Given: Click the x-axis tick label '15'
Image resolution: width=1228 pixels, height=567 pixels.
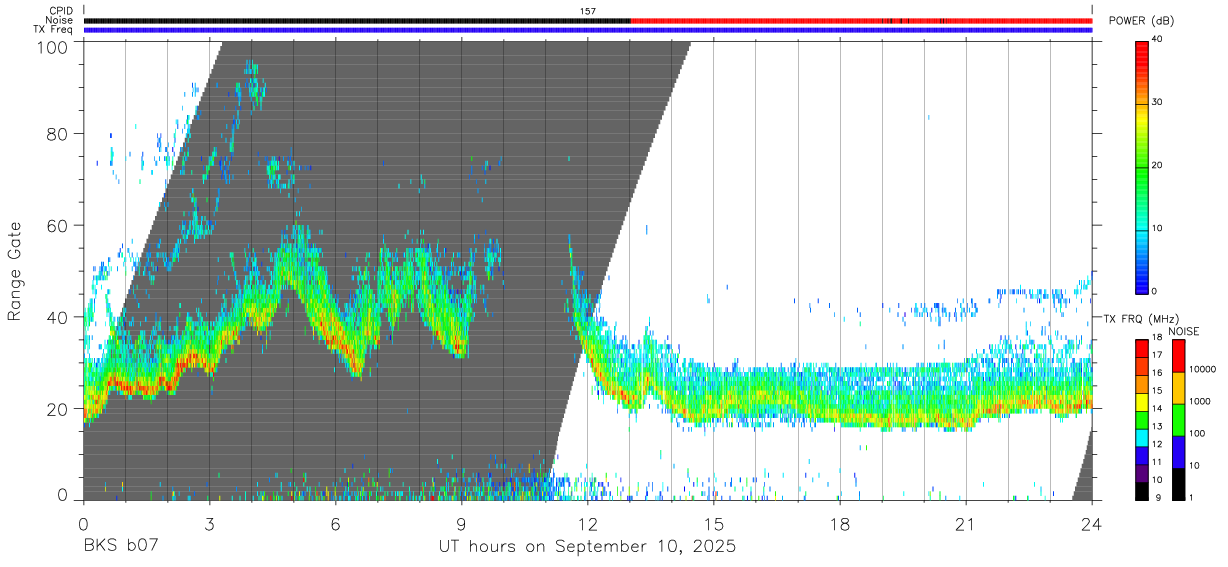Looking at the screenshot, I should (714, 524).
